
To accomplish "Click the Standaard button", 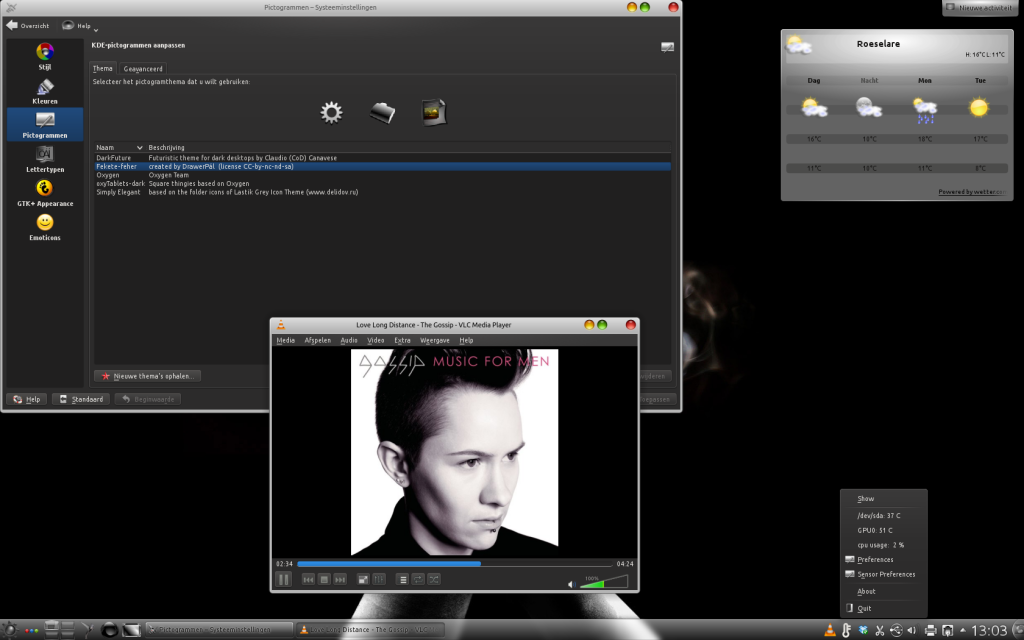I will (82, 399).
